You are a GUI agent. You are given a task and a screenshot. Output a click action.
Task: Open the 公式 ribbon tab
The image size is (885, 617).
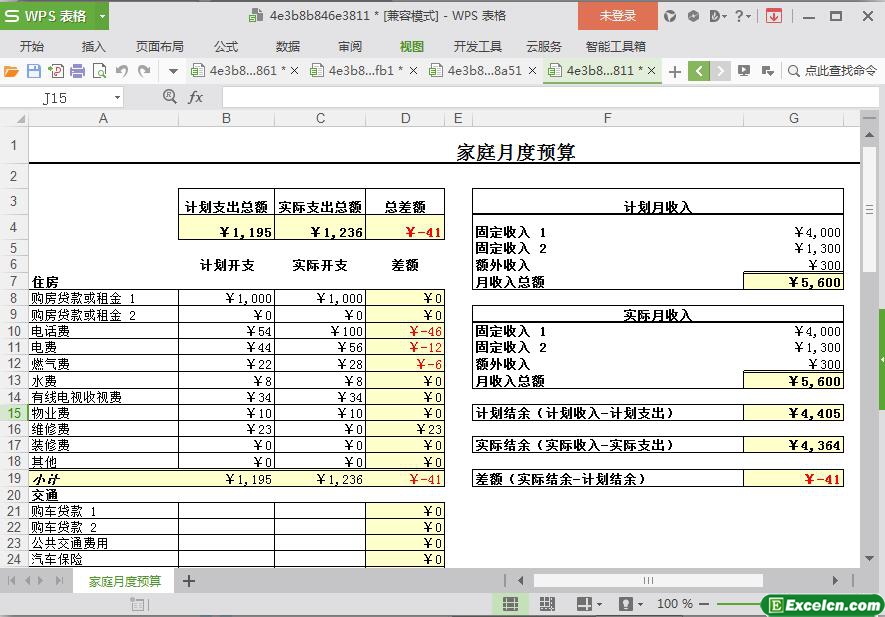click(226, 46)
